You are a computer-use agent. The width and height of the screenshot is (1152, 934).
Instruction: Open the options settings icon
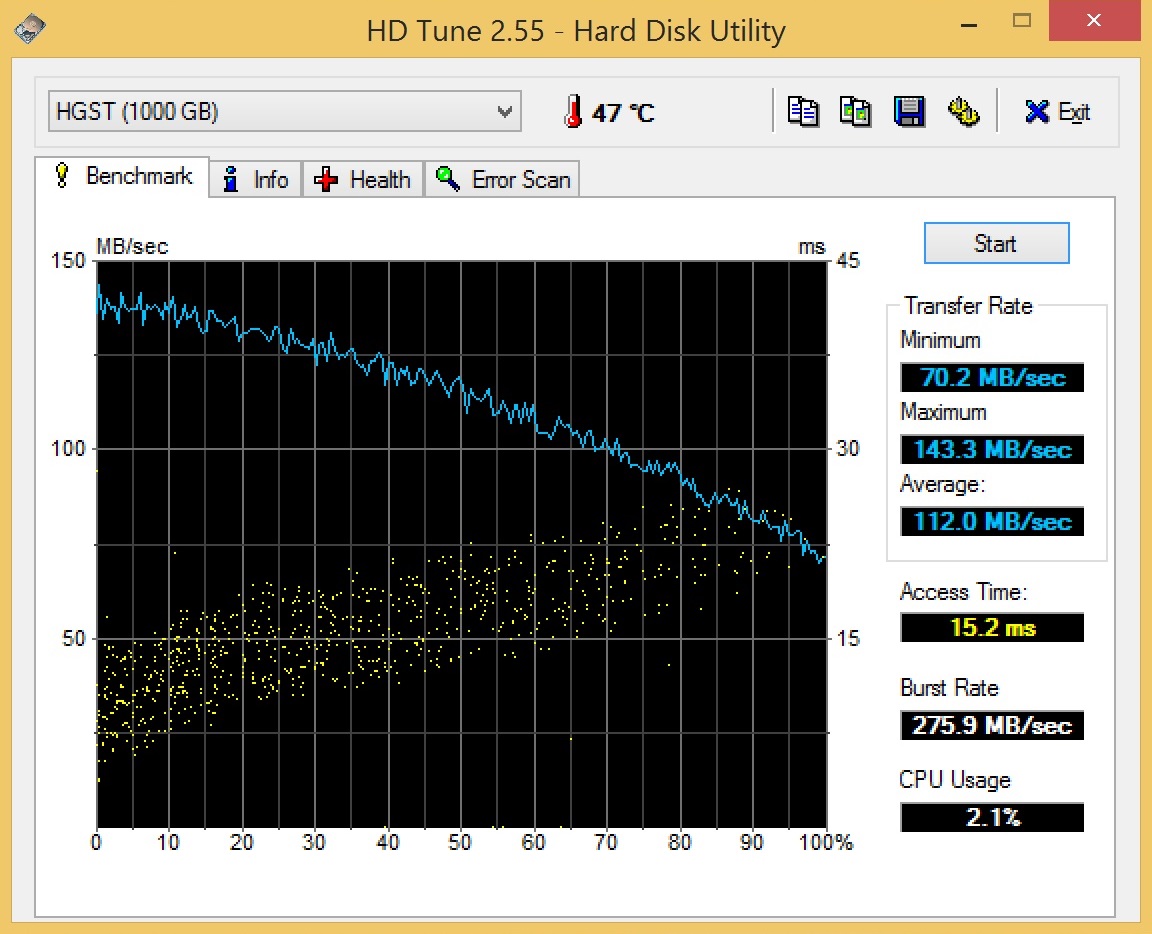[x=962, y=111]
